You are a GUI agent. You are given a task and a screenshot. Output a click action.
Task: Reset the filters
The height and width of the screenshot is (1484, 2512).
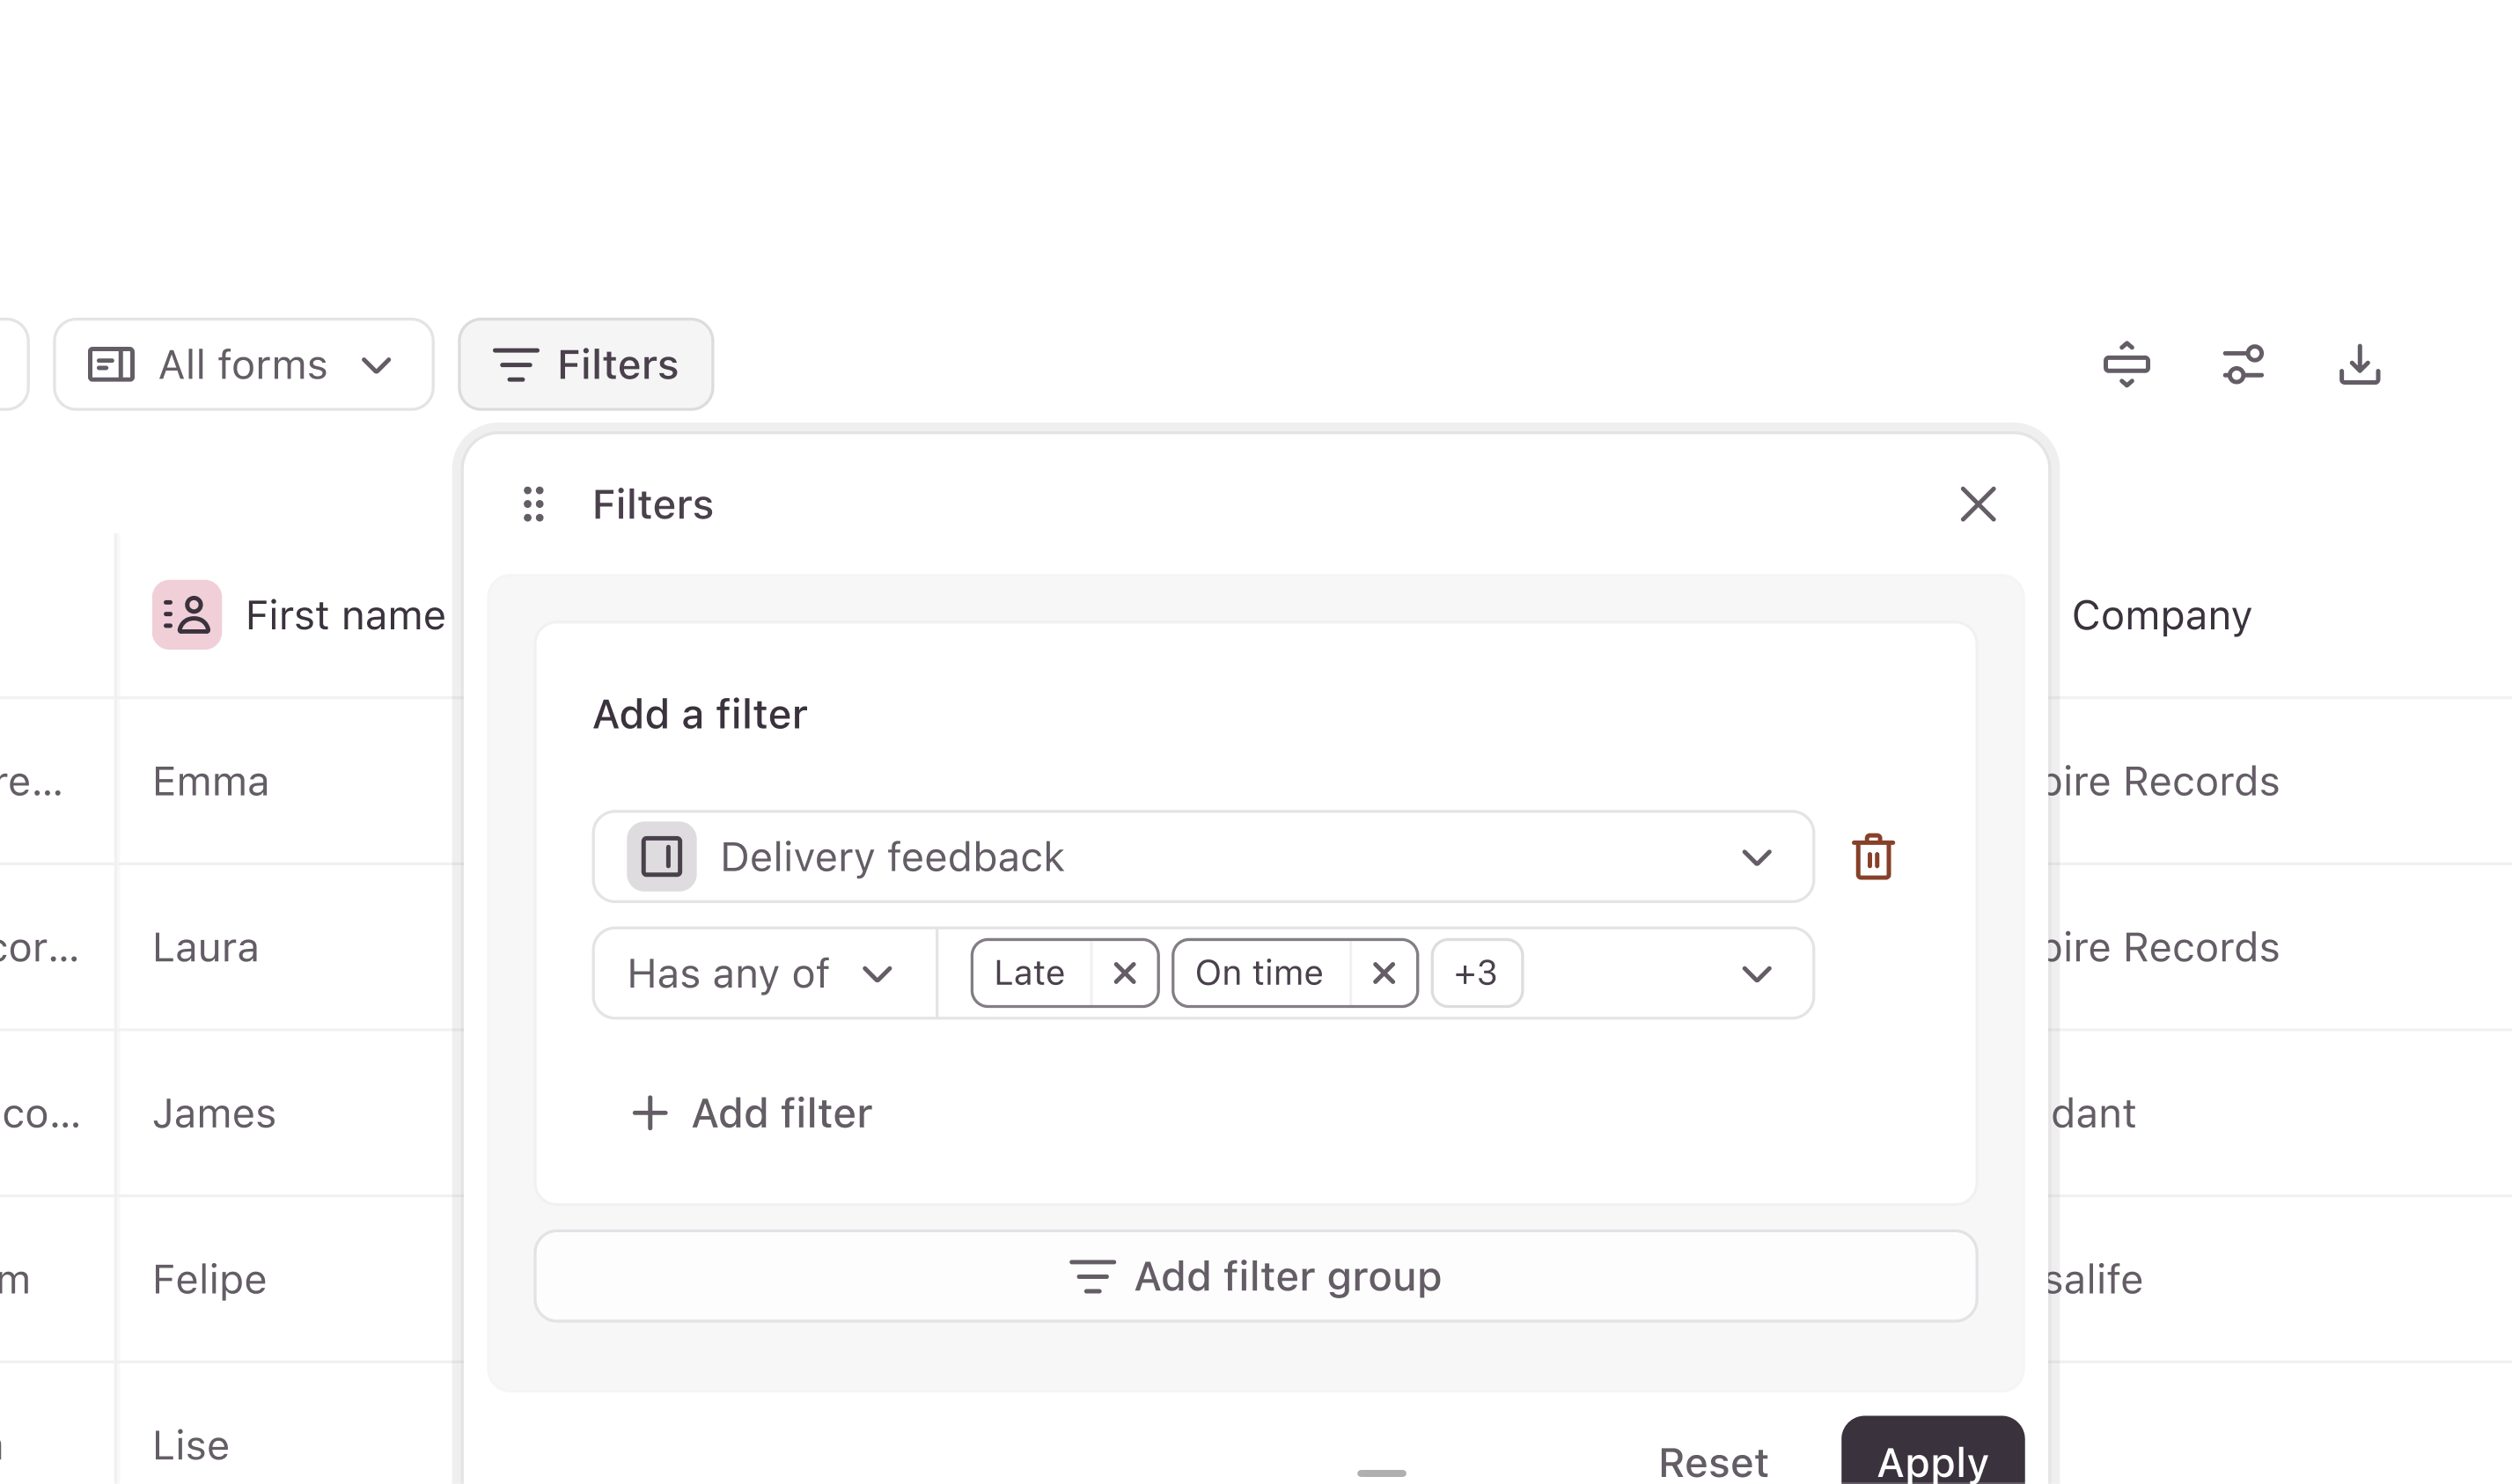(1713, 1461)
